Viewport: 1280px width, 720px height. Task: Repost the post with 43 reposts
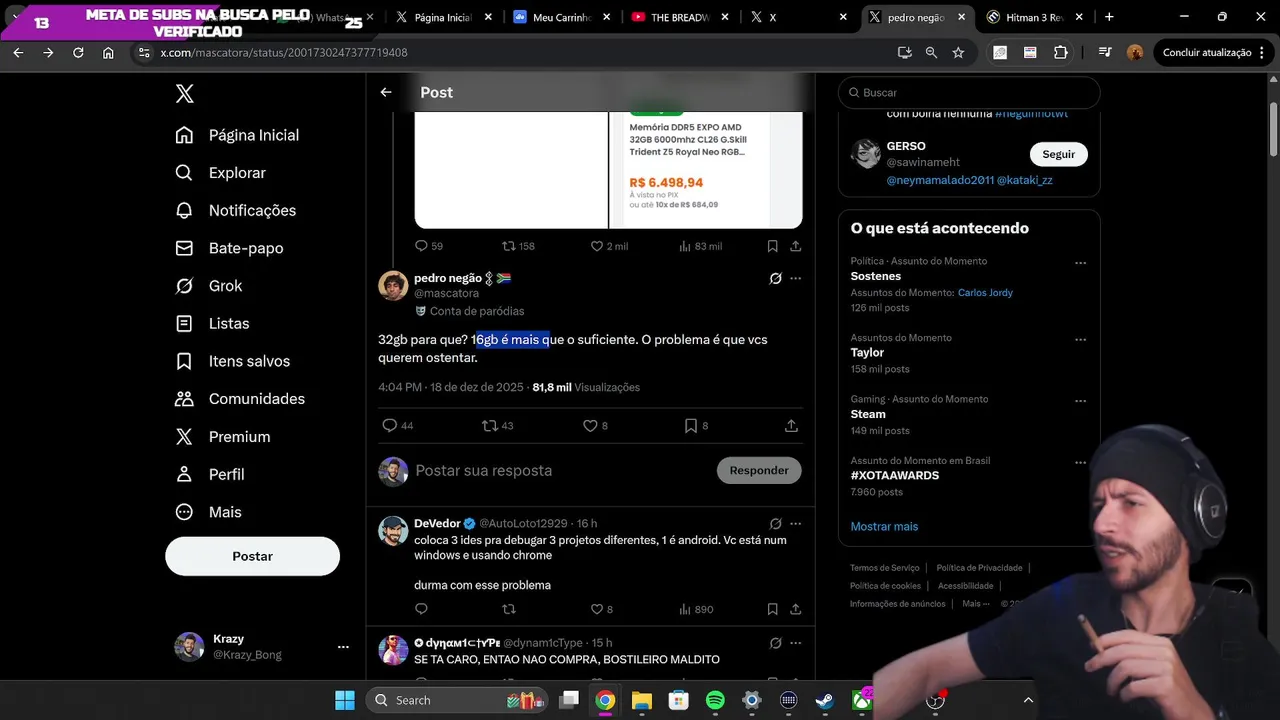point(490,425)
